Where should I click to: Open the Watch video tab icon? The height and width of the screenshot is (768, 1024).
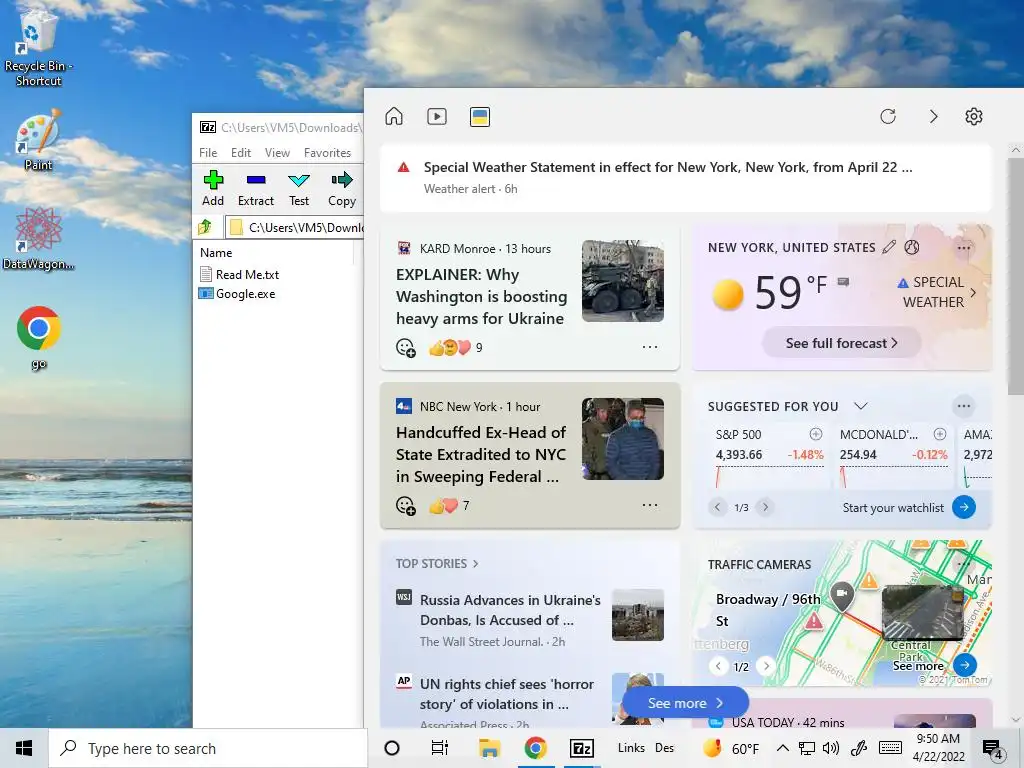coord(437,116)
